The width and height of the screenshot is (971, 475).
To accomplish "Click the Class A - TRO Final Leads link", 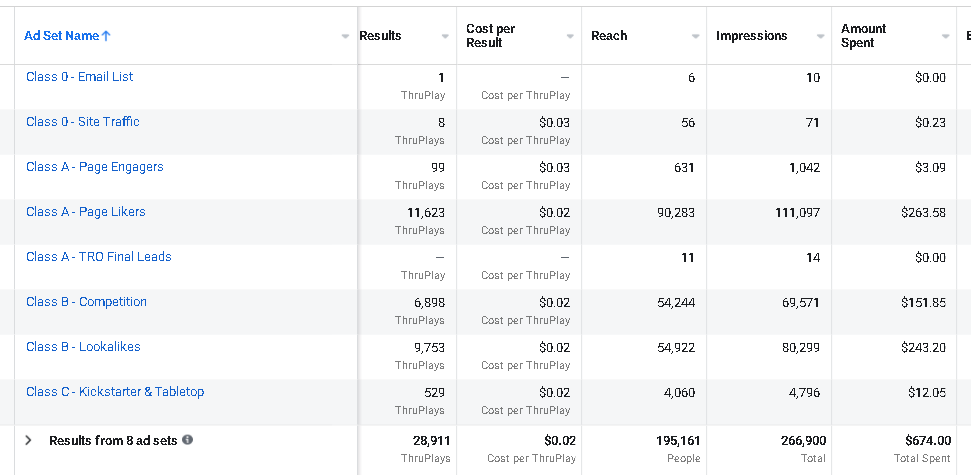I will [x=98, y=257].
